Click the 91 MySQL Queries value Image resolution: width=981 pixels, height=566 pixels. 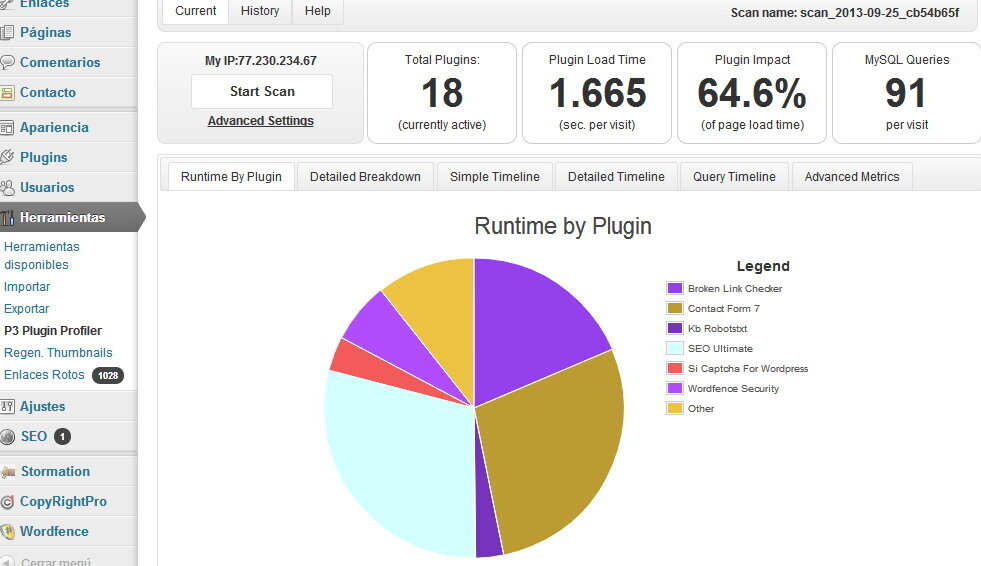coord(906,93)
